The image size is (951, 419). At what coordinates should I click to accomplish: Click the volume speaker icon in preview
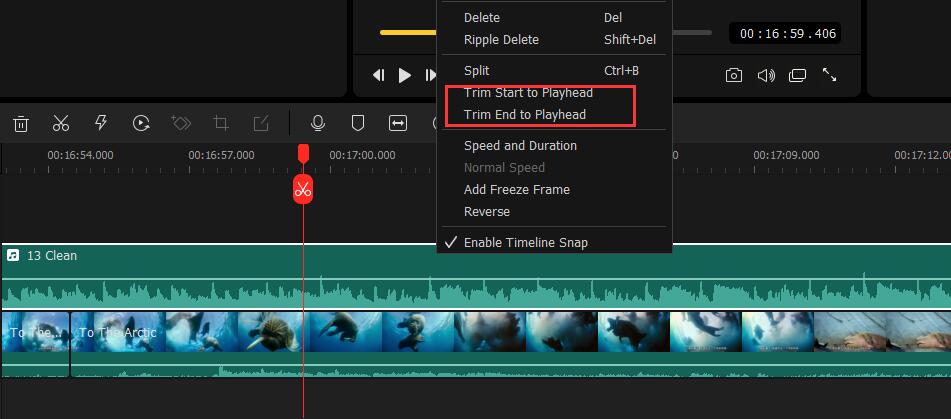[766, 75]
